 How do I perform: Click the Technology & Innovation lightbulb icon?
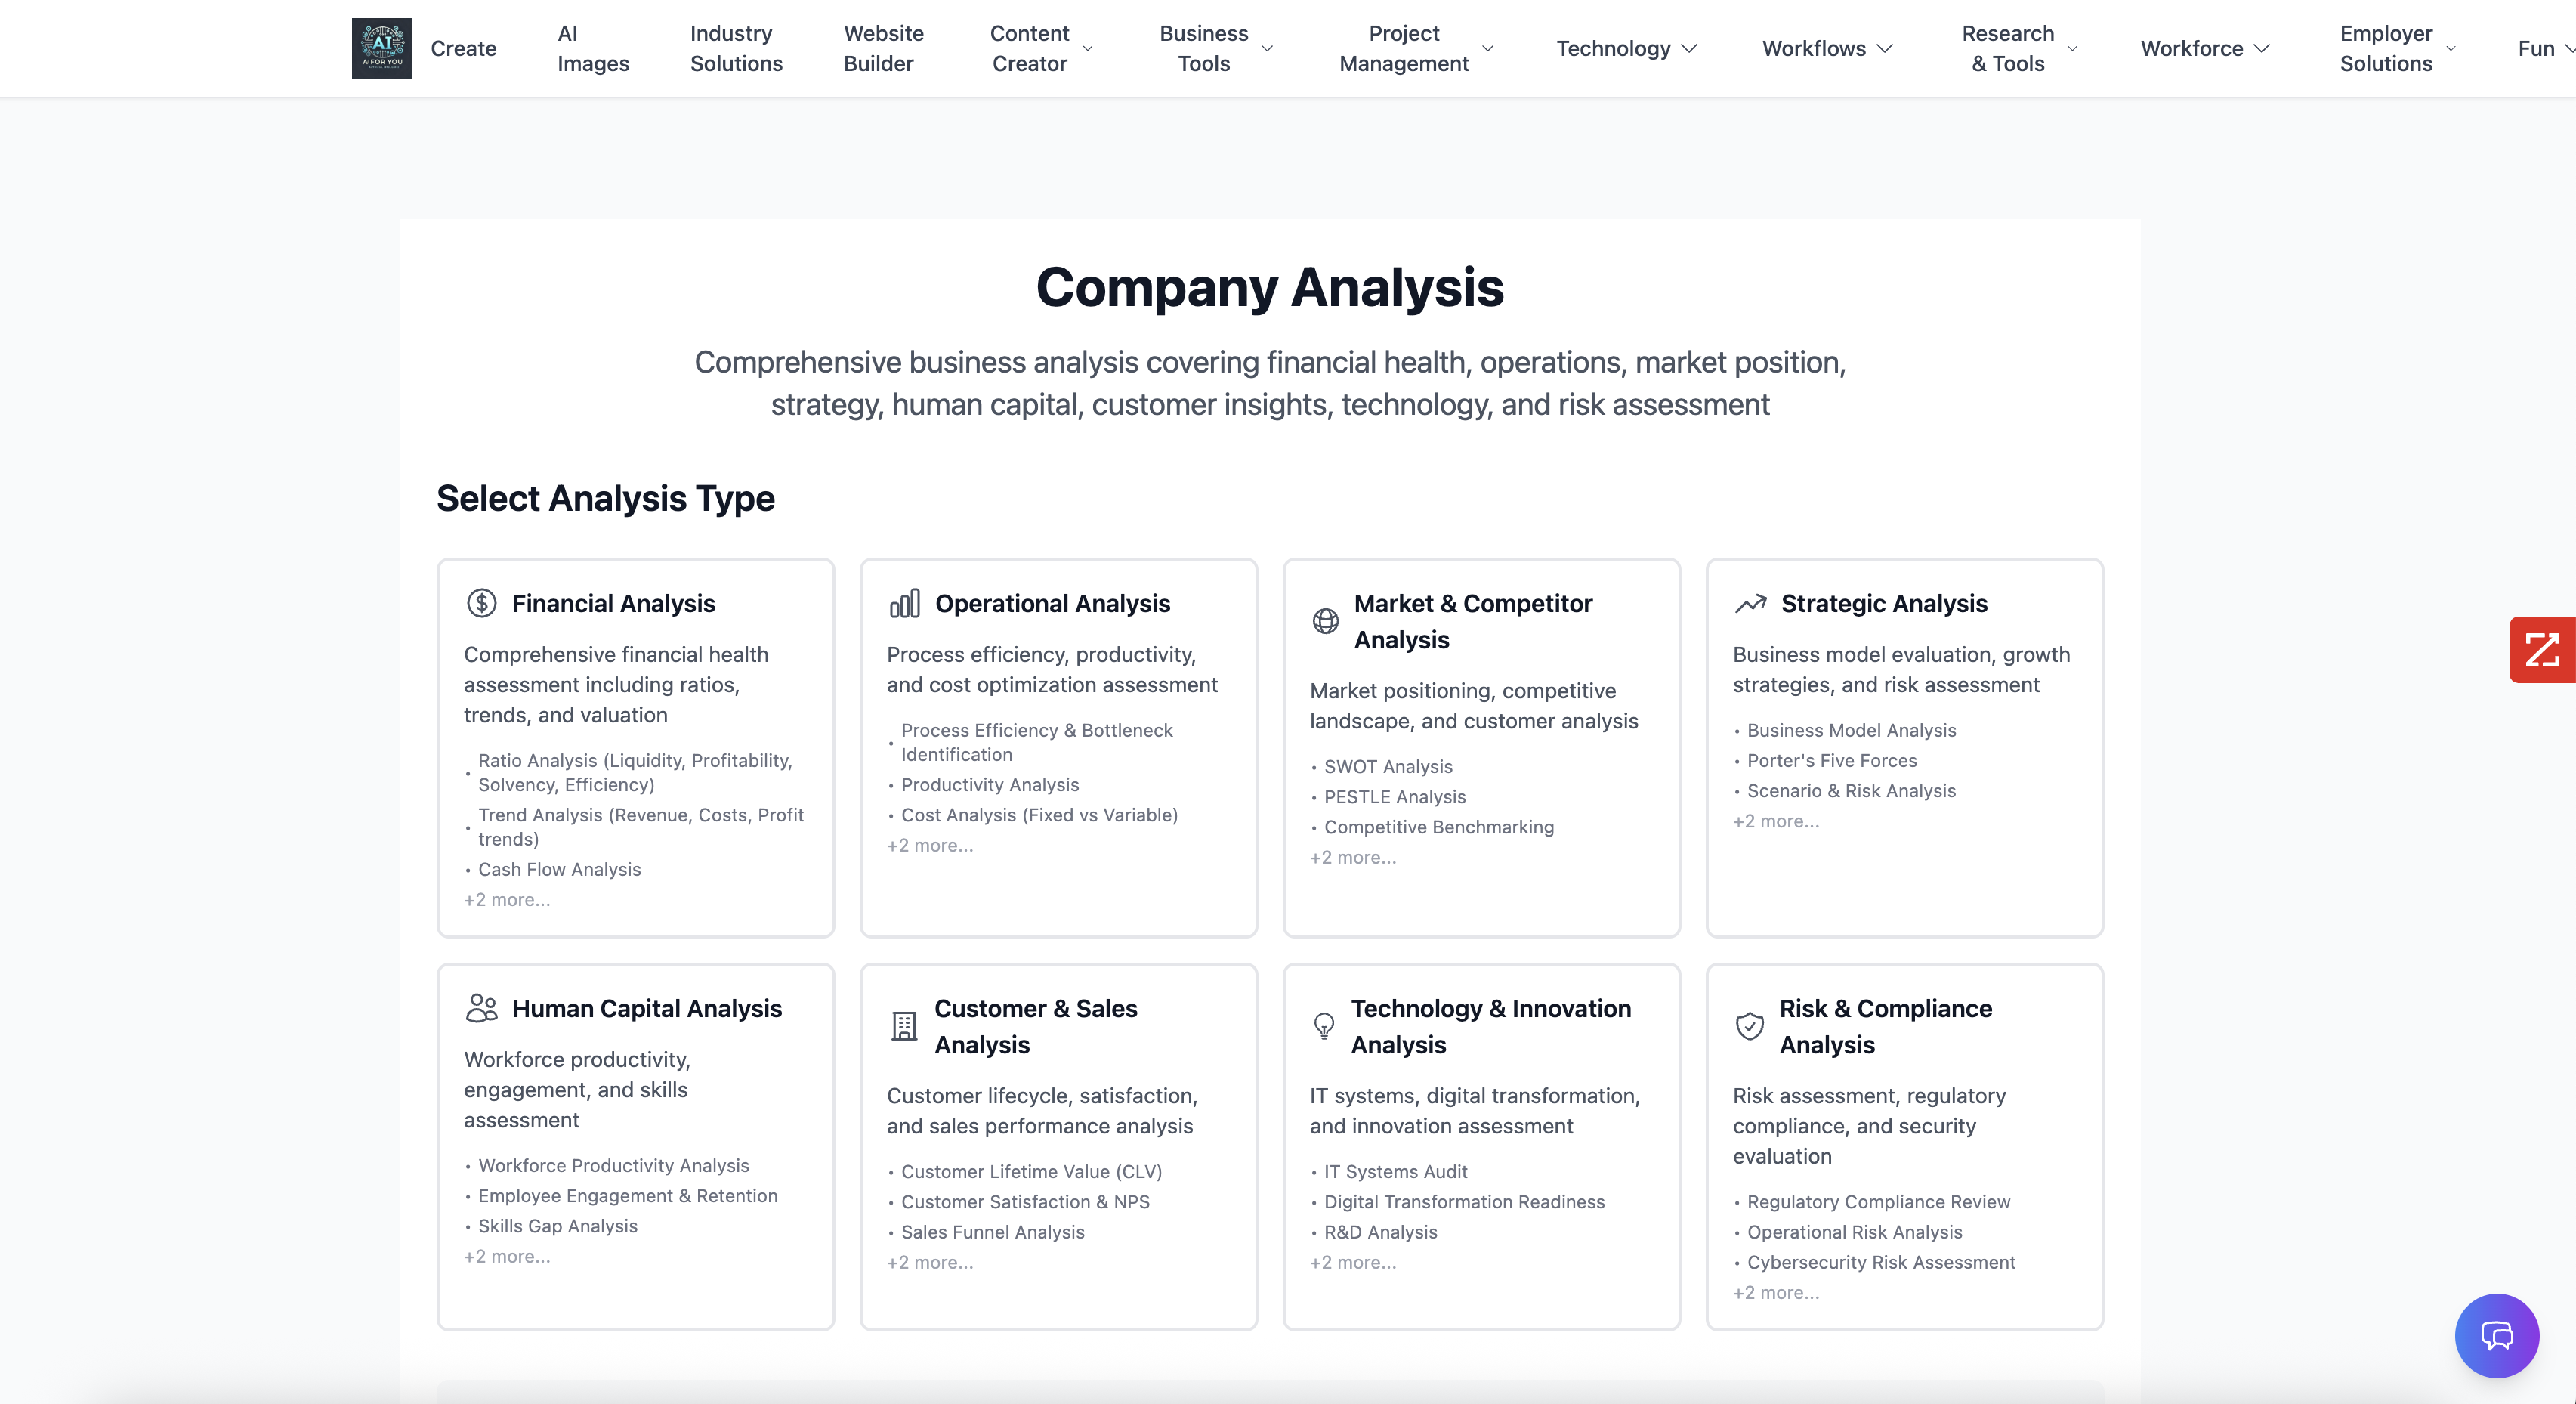1324,1026
